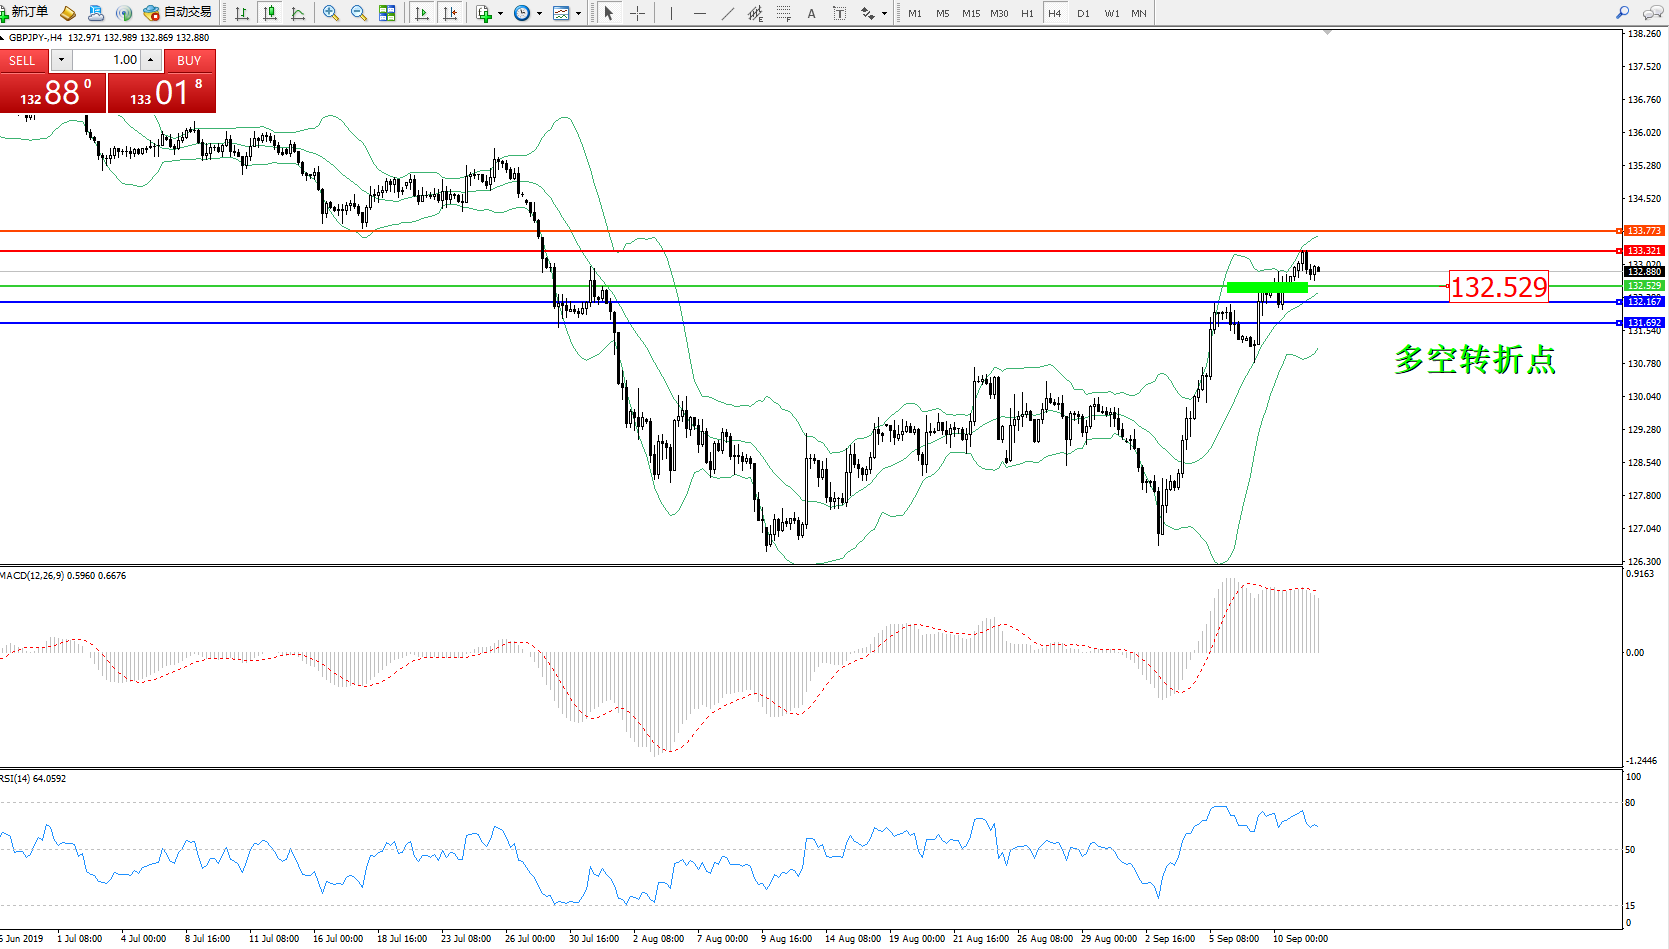1669x949 pixels.
Task: Expand the chart templates dropdown arrow
Action: point(578,14)
